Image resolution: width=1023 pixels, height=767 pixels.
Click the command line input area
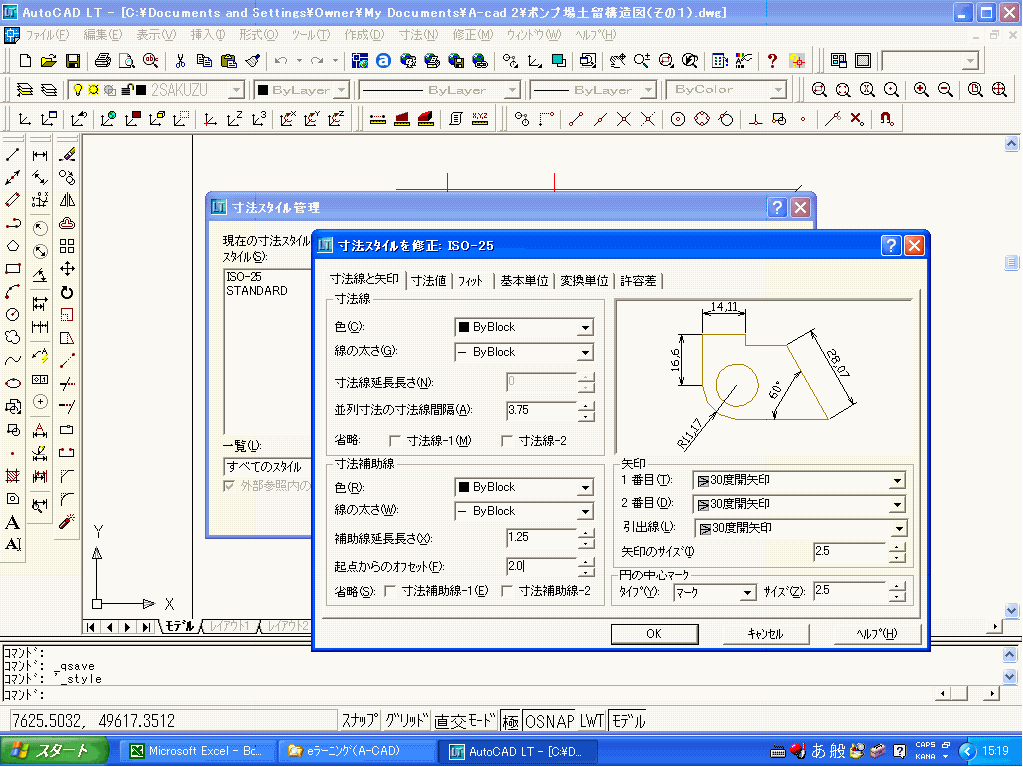pos(470,694)
